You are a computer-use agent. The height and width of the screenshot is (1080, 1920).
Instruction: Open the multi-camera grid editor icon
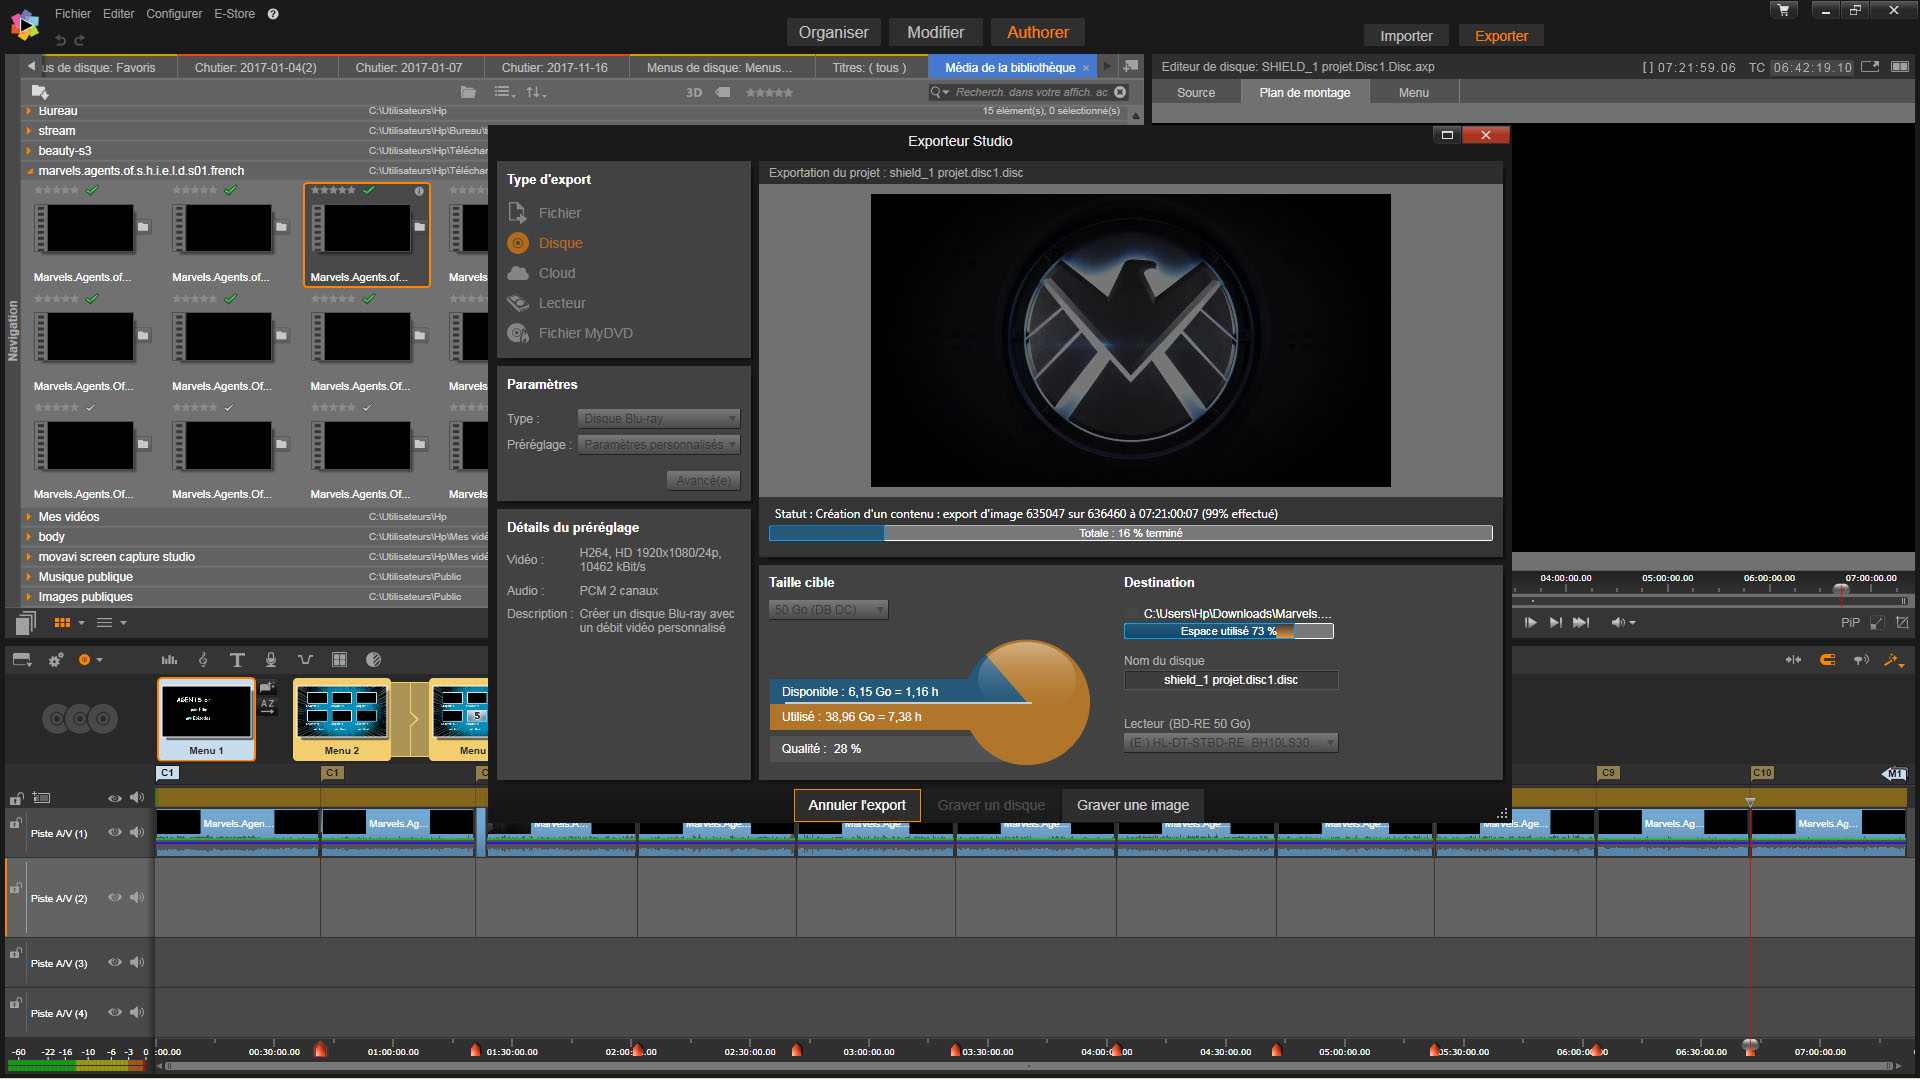339,660
